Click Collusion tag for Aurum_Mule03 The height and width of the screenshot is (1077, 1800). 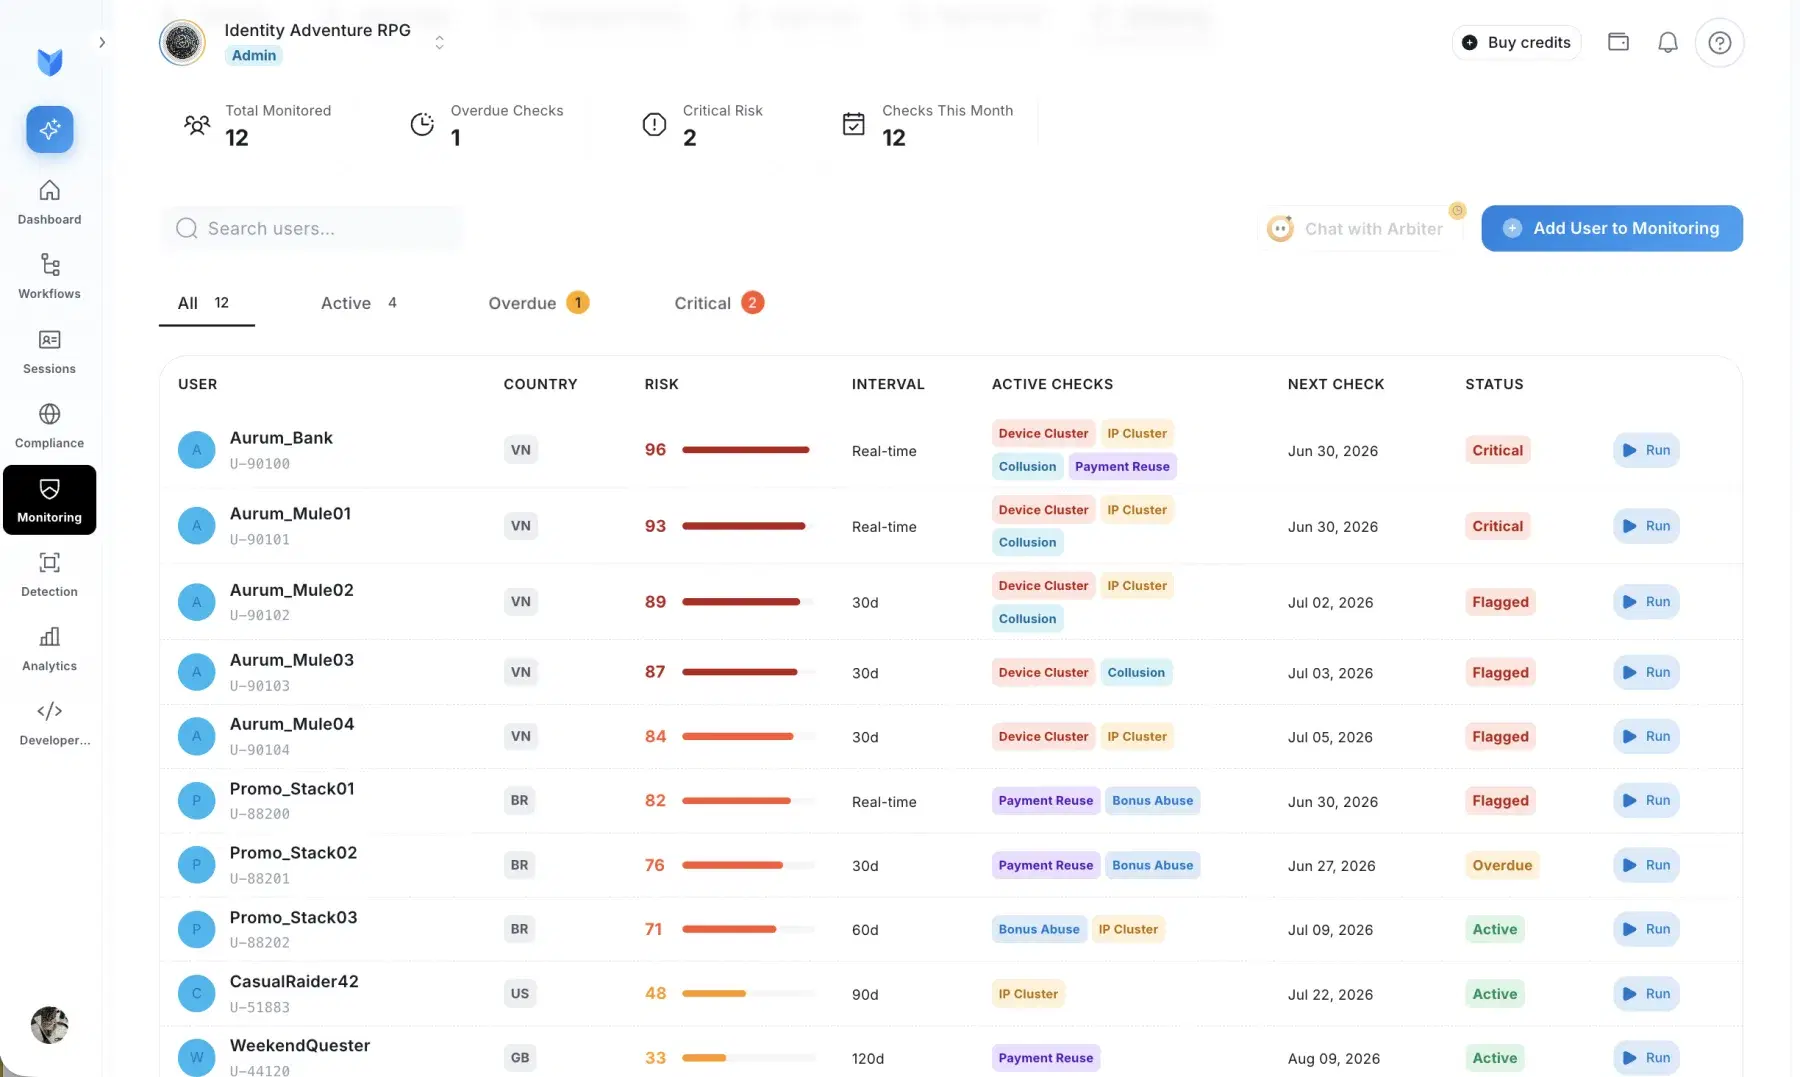tap(1136, 673)
